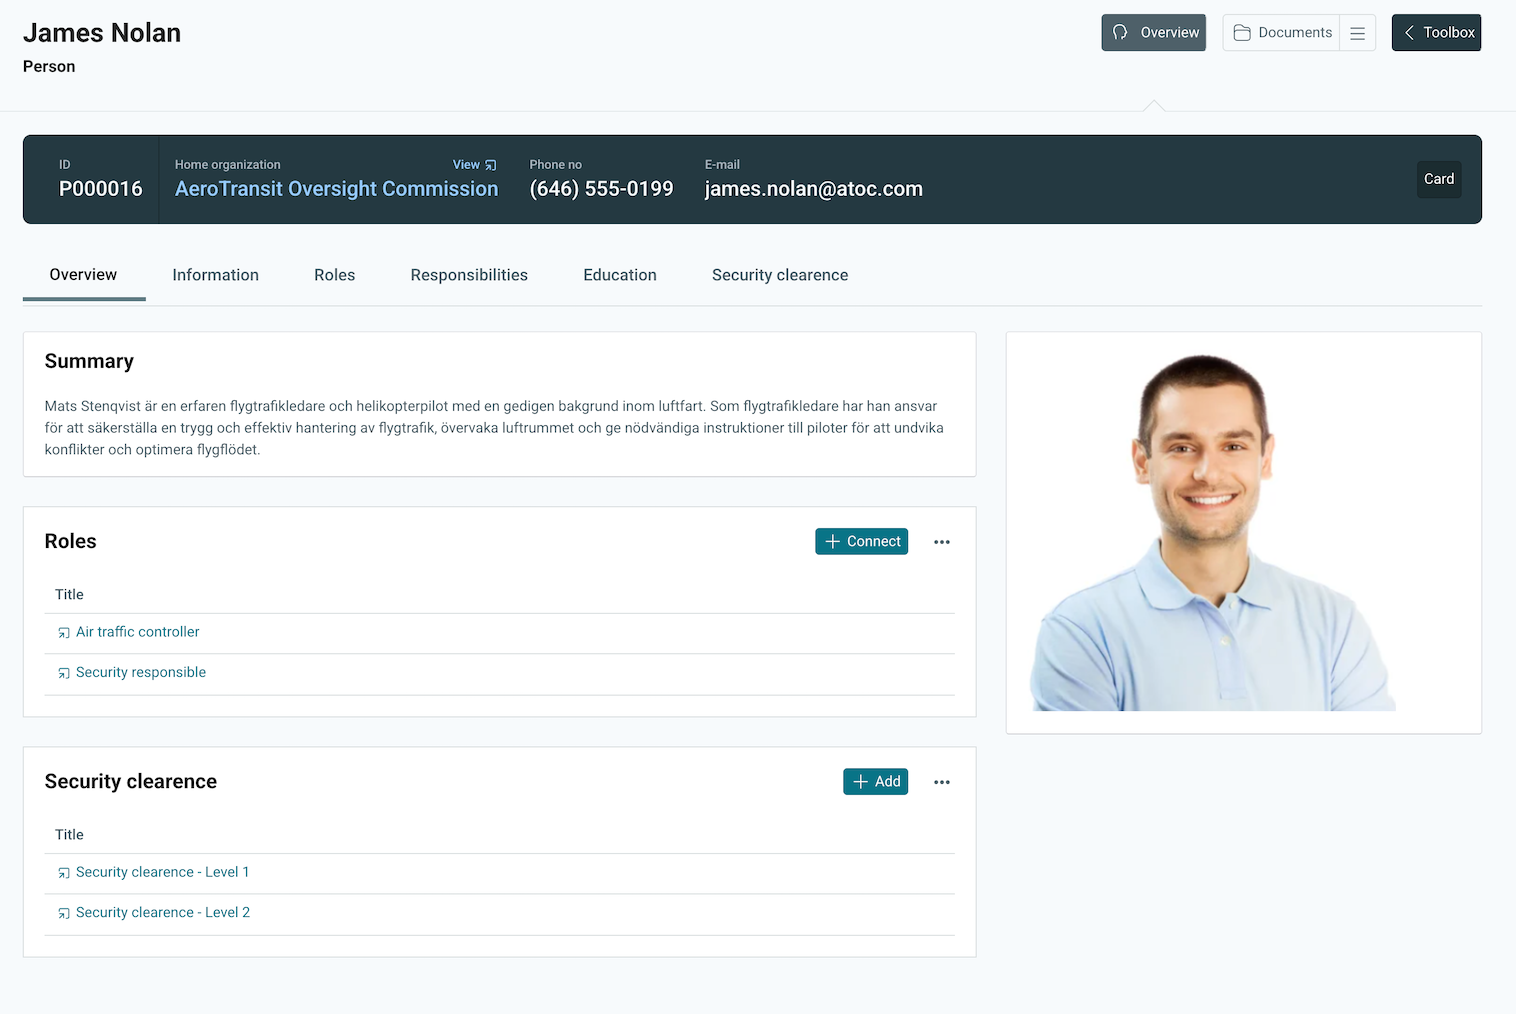This screenshot has width=1516, height=1014.
Task: Open the Documents view
Action: click(1282, 33)
